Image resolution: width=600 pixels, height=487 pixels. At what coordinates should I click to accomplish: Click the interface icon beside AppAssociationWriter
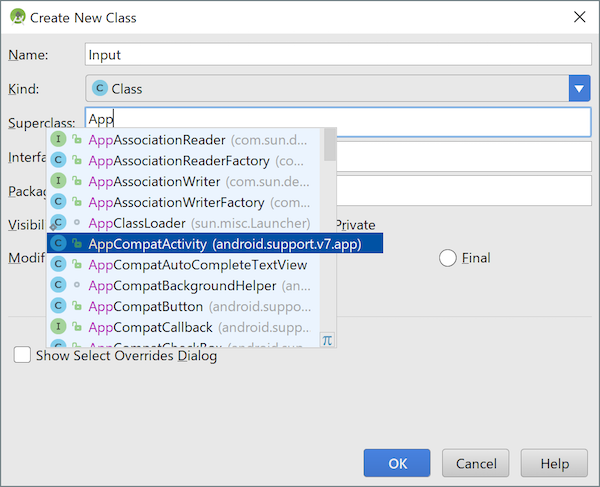point(59,181)
